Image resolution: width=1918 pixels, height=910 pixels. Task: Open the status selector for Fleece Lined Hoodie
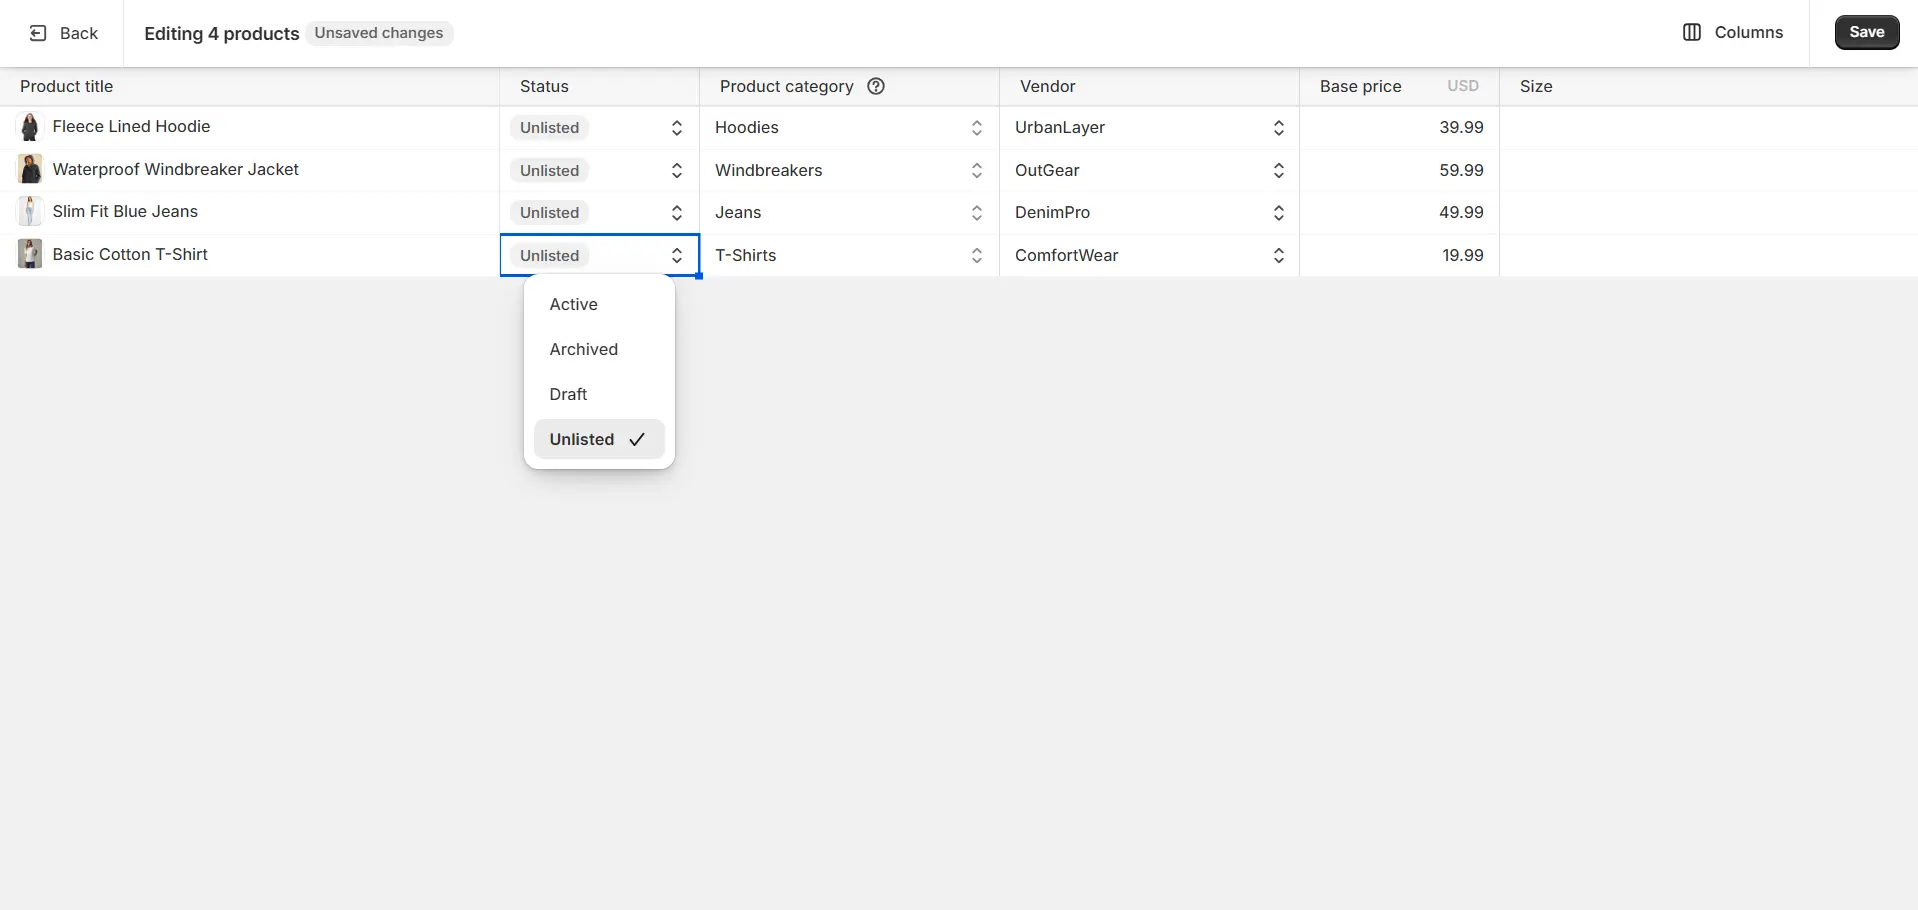598,128
